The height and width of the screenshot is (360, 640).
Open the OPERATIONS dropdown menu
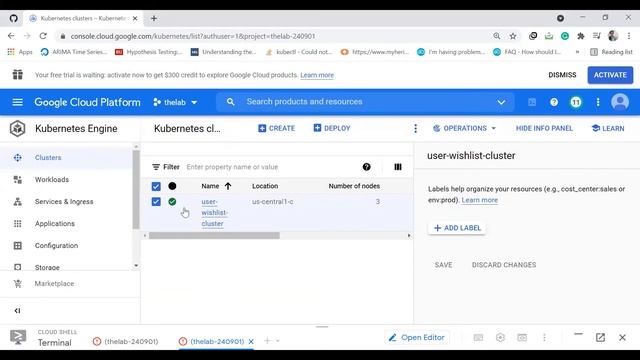[464, 128]
